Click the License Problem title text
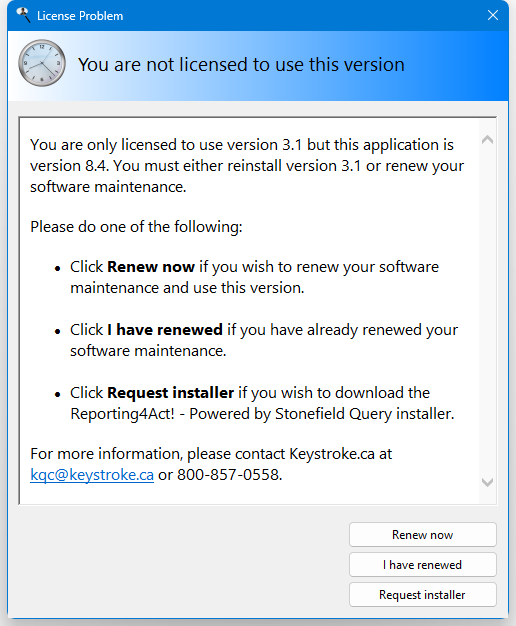516x626 pixels. [80, 16]
